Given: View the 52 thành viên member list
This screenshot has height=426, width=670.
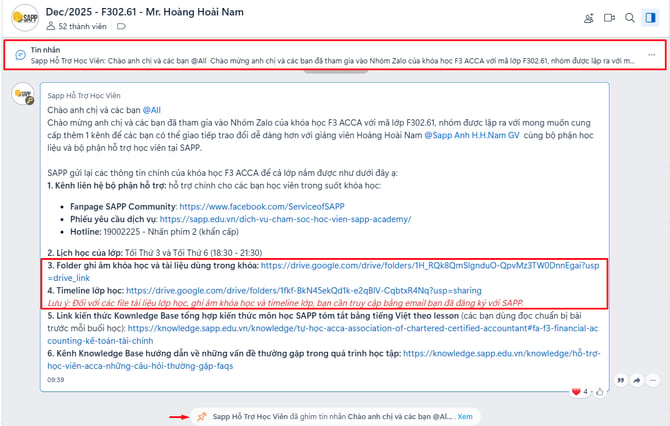Looking at the screenshot, I should (x=76, y=26).
